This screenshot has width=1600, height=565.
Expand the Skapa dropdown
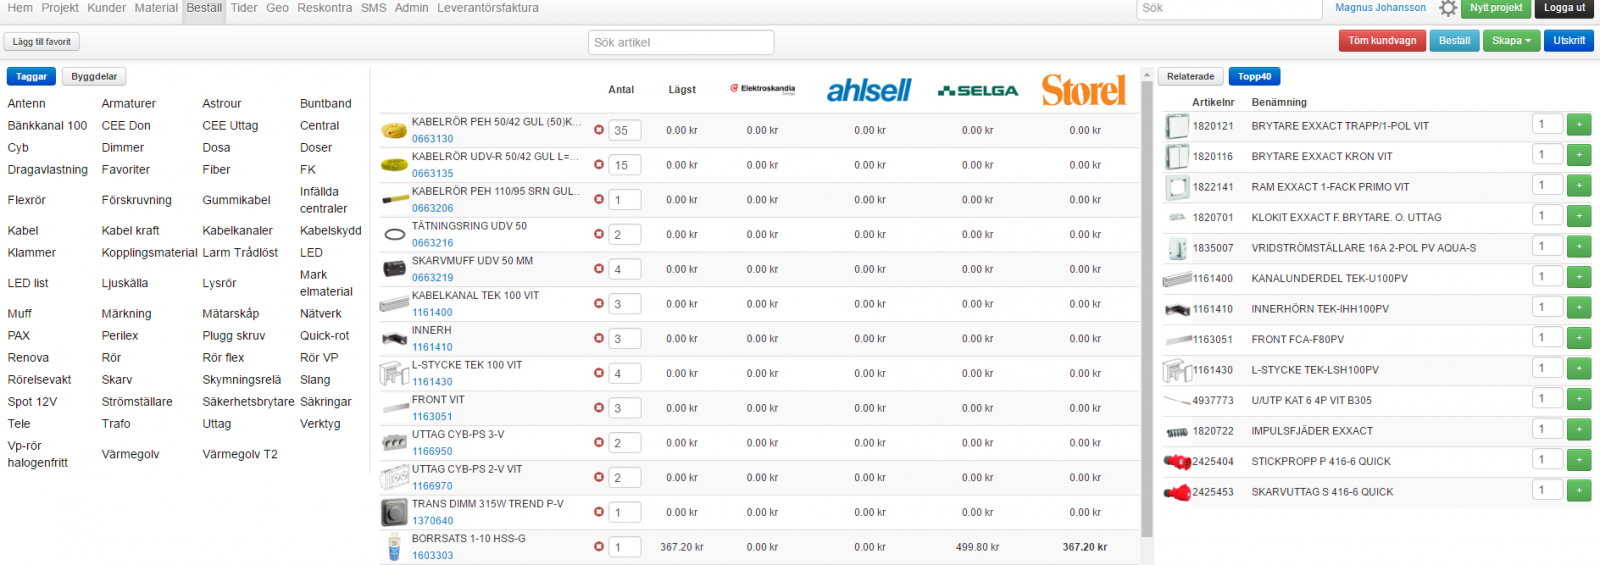coord(1511,41)
